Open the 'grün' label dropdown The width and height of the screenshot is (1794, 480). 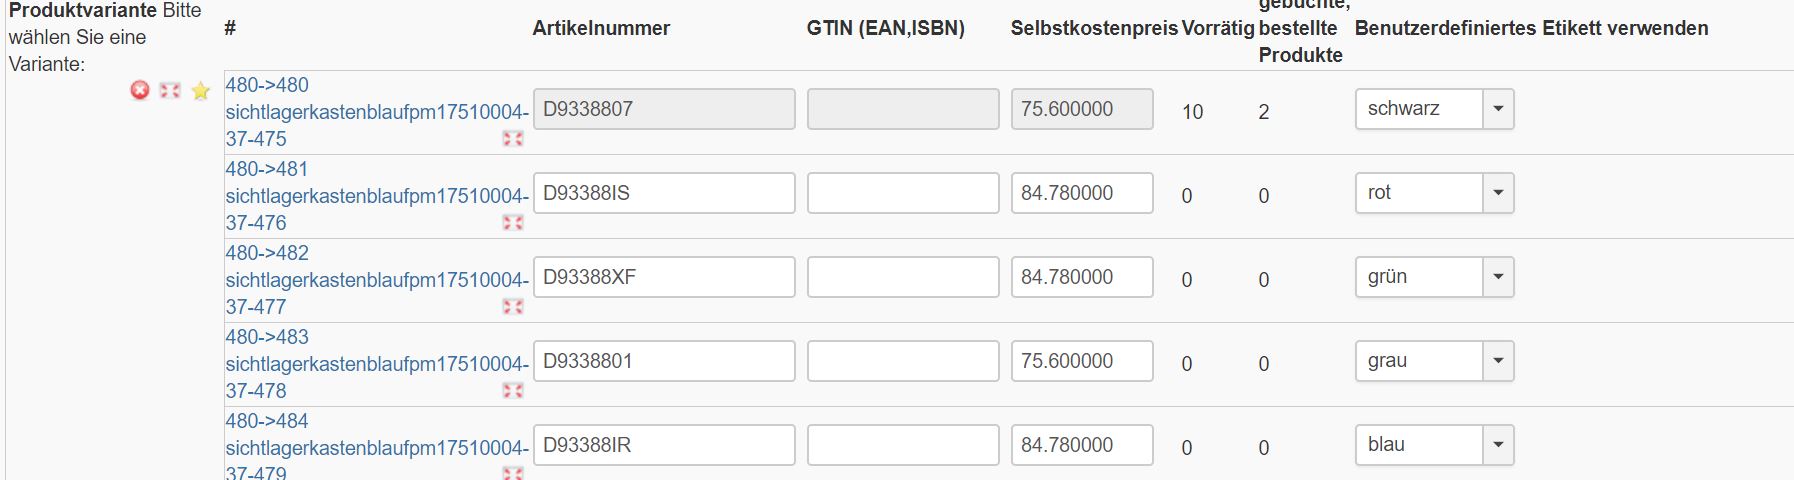click(x=1497, y=277)
